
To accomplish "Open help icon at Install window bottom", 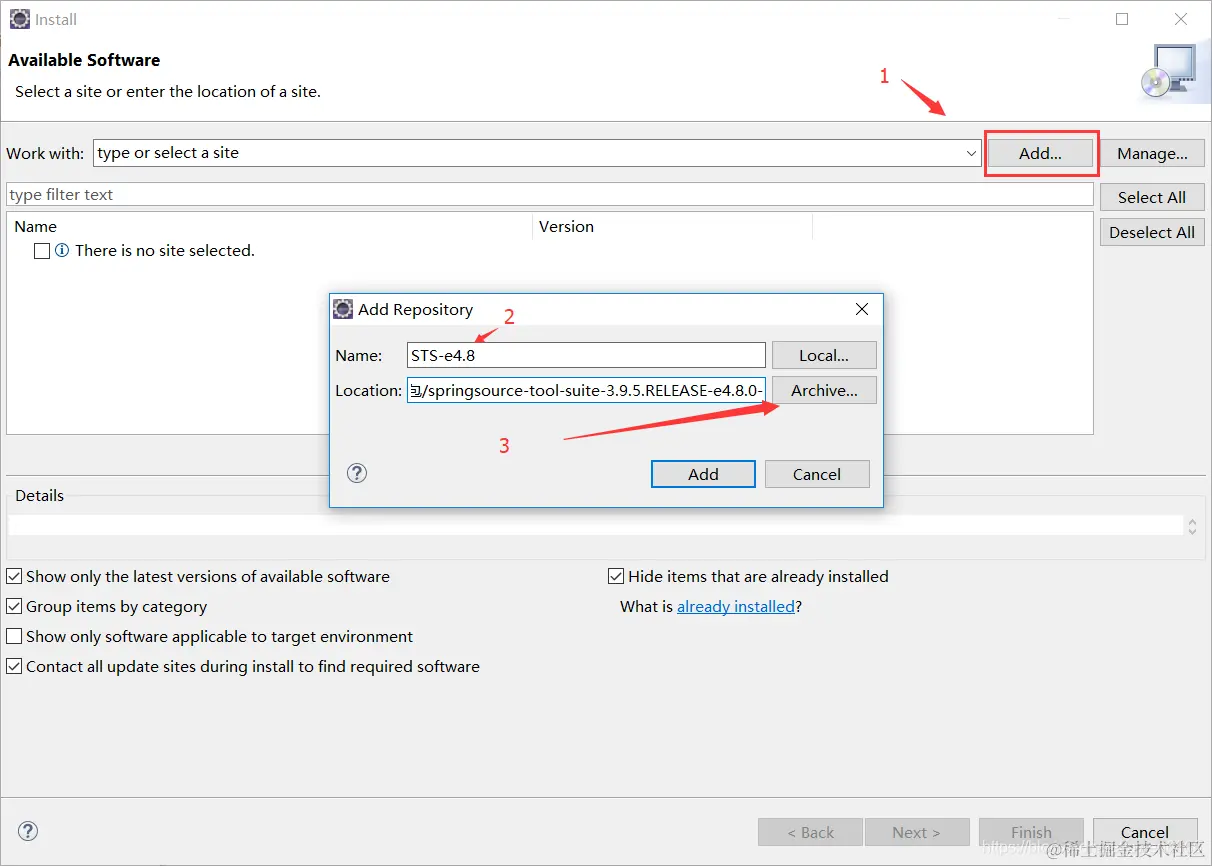I will pos(29,831).
